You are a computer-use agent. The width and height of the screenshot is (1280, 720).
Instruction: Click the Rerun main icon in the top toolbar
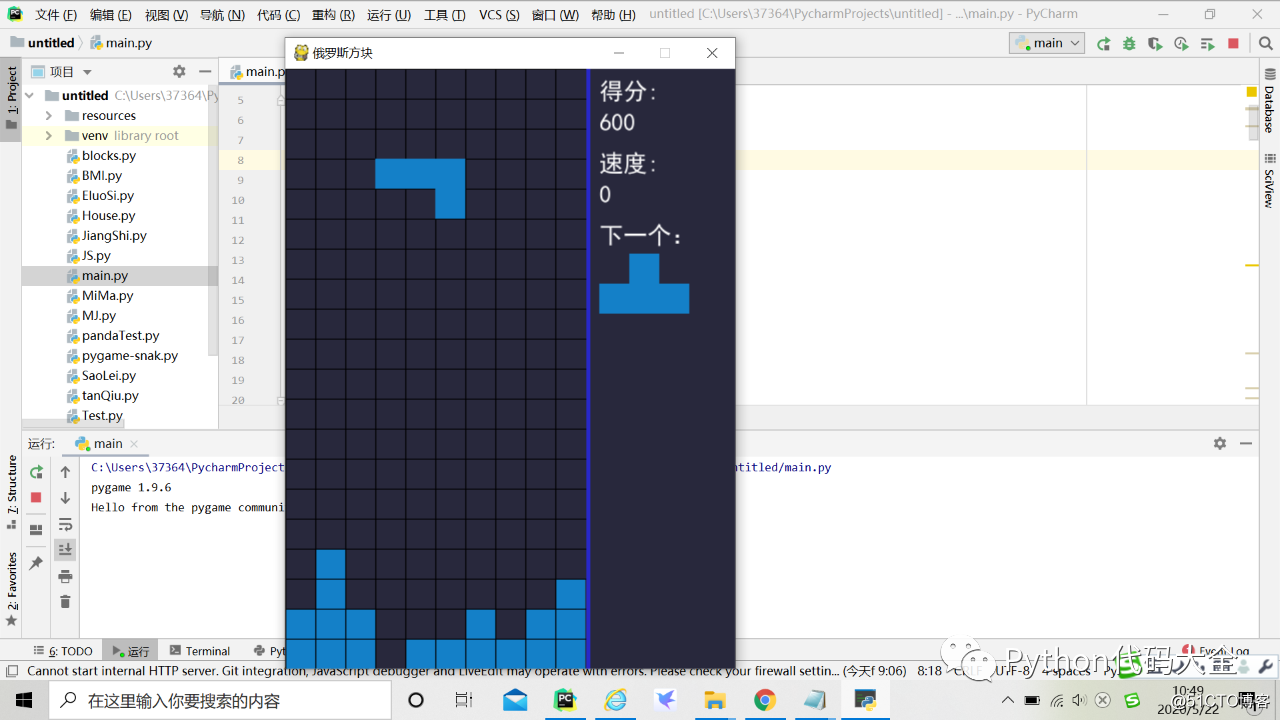pos(1103,43)
